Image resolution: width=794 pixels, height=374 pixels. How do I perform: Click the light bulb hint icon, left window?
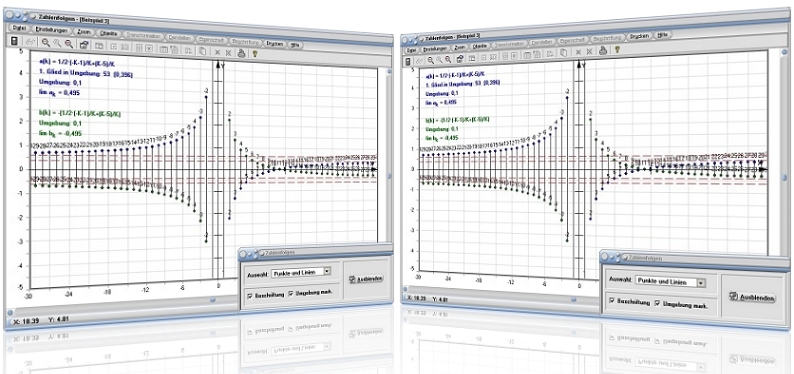[255, 53]
